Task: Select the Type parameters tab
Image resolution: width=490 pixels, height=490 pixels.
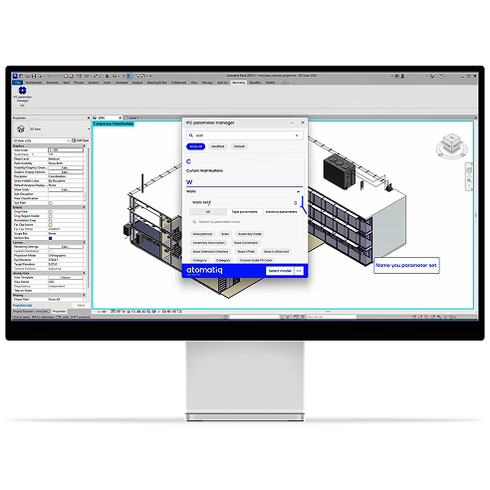Action: coord(245,212)
